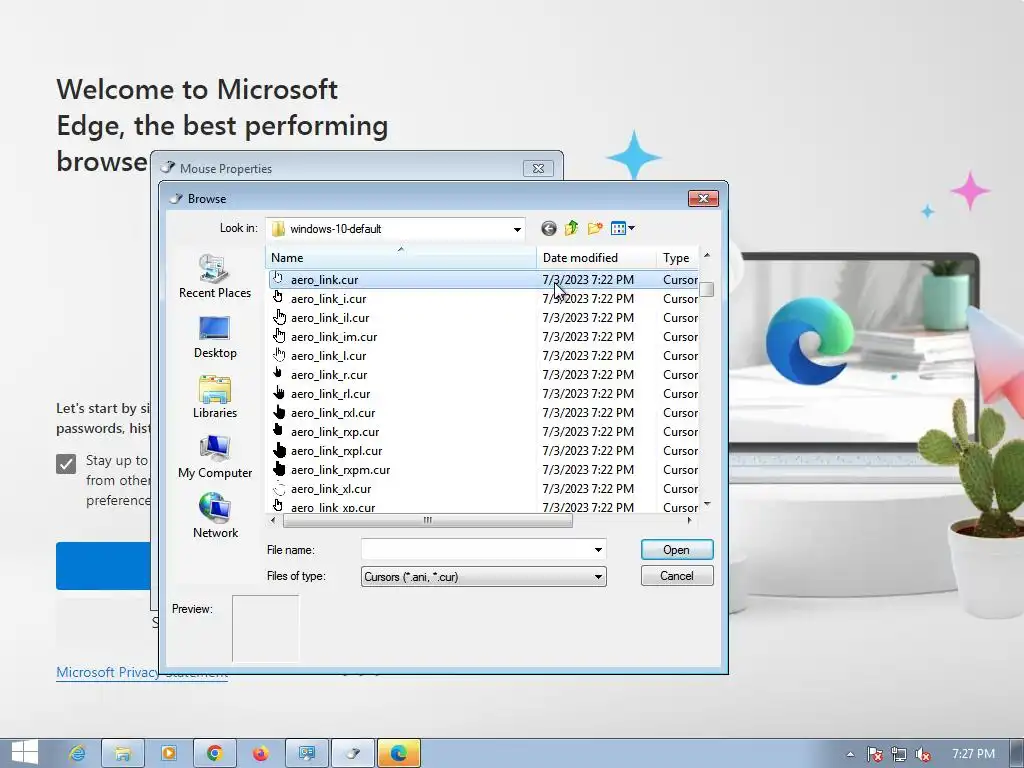Screen dimensions: 1024x768
Task: Click the Open button
Action: [x=677, y=549]
